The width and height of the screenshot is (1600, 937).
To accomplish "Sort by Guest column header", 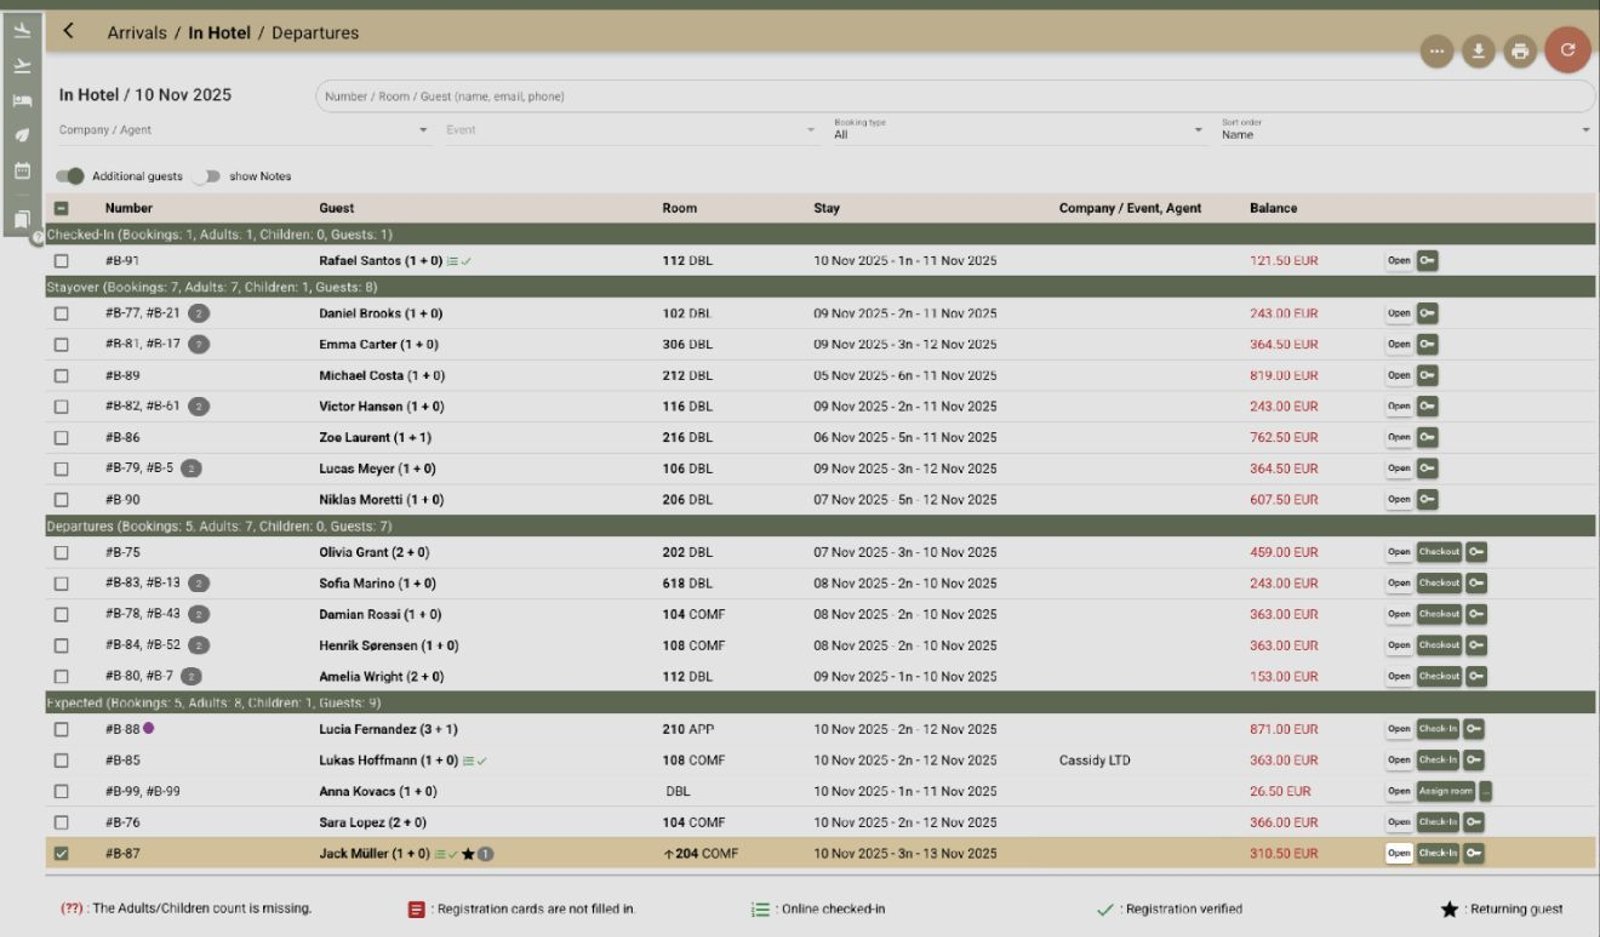I will (x=337, y=208).
